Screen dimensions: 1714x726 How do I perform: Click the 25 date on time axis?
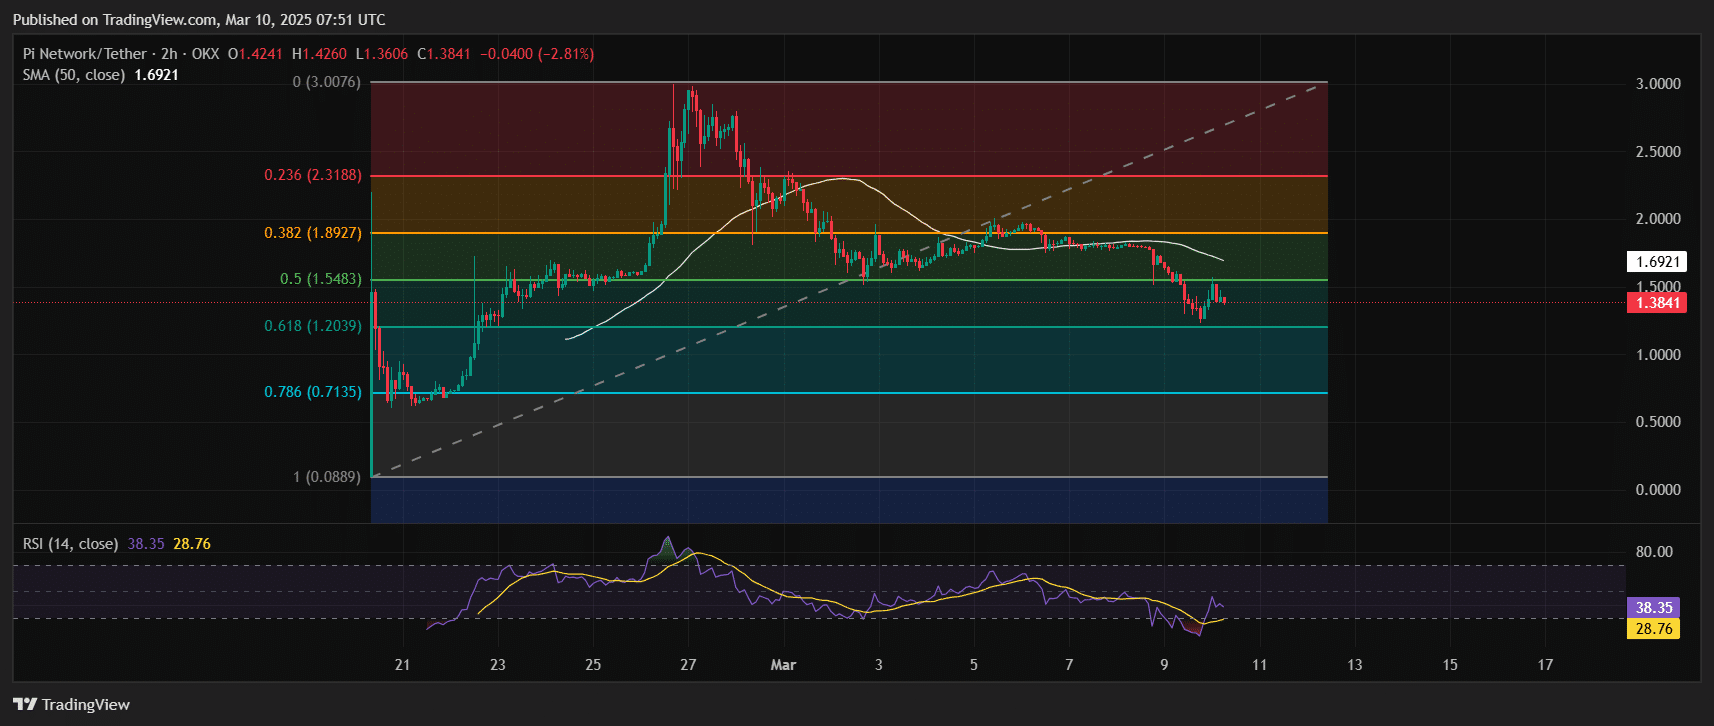click(x=593, y=665)
